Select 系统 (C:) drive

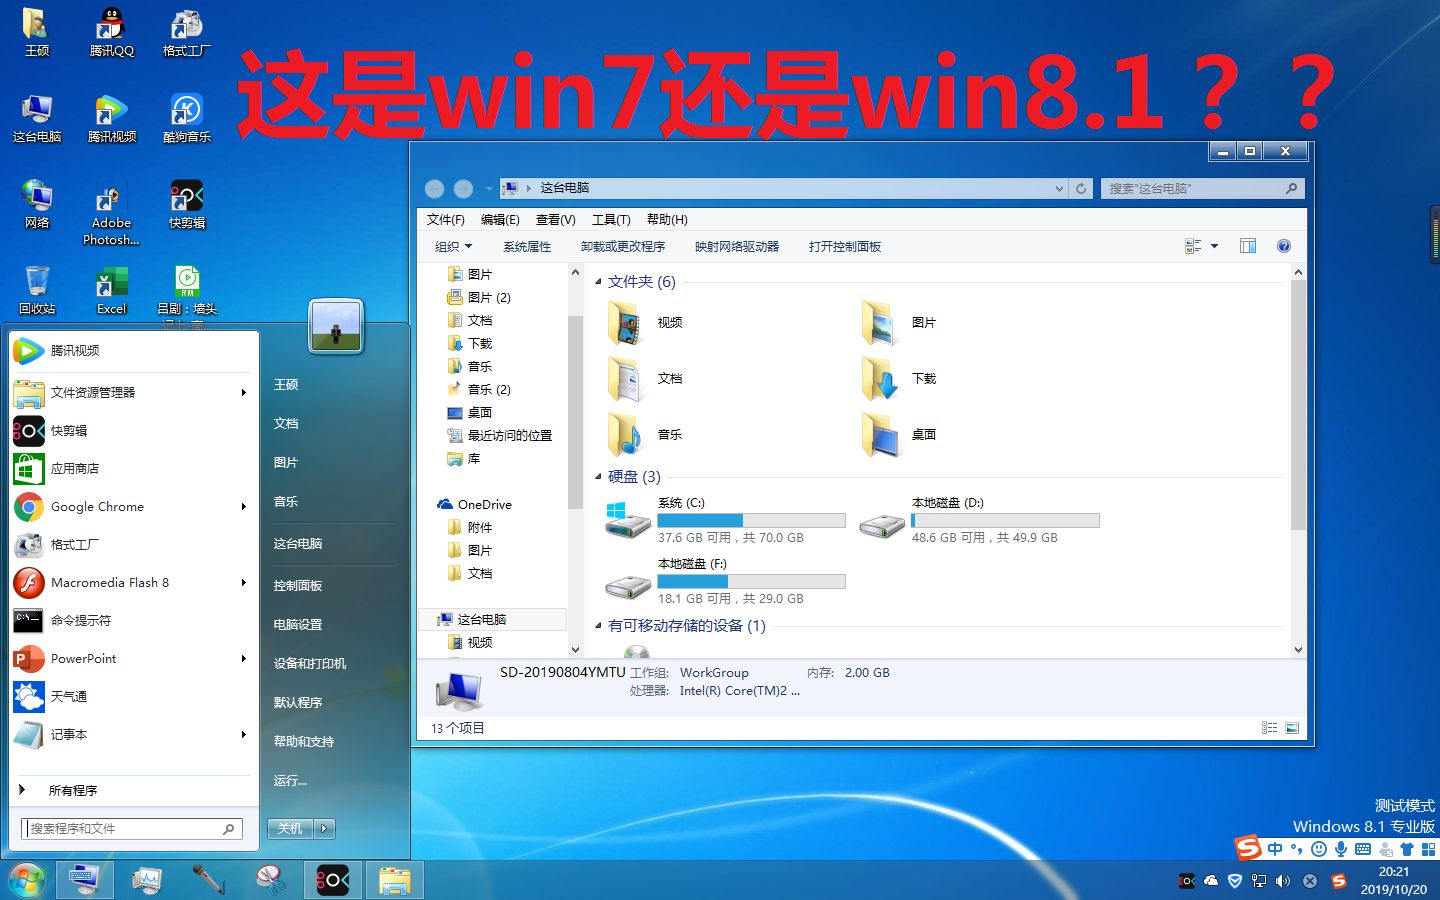click(x=726, y=520)
